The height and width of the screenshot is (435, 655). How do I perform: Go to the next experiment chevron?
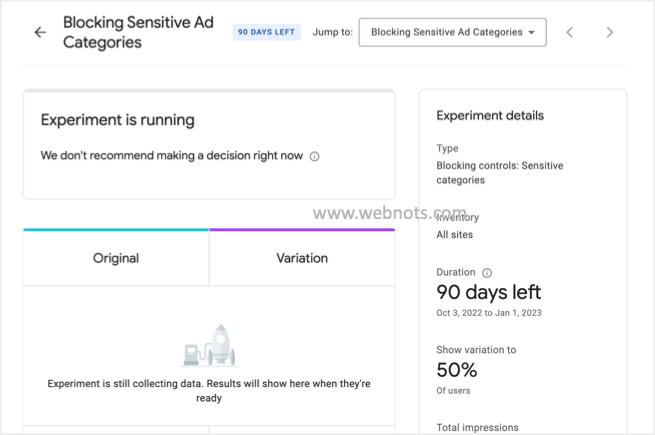(610, 32)
